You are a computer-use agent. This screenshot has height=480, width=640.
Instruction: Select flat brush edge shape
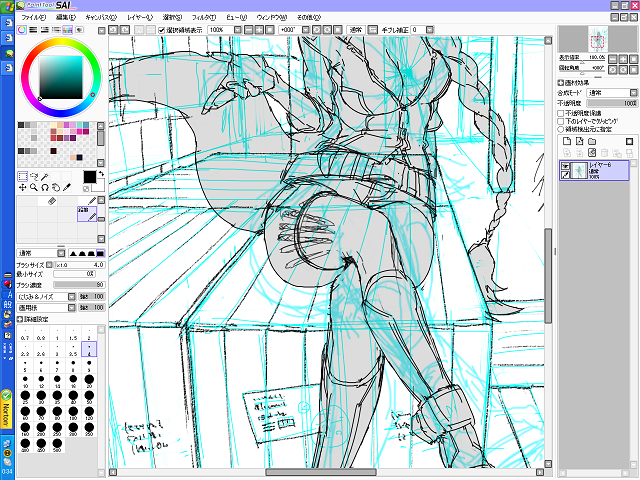click(x=100, y=253)
